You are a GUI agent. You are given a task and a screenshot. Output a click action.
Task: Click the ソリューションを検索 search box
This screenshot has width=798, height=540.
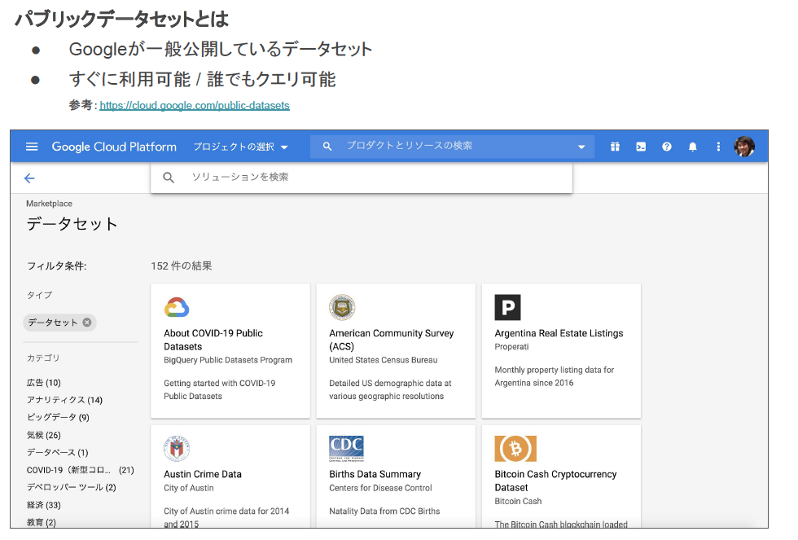pyautogui.click(x=361, y=177)
